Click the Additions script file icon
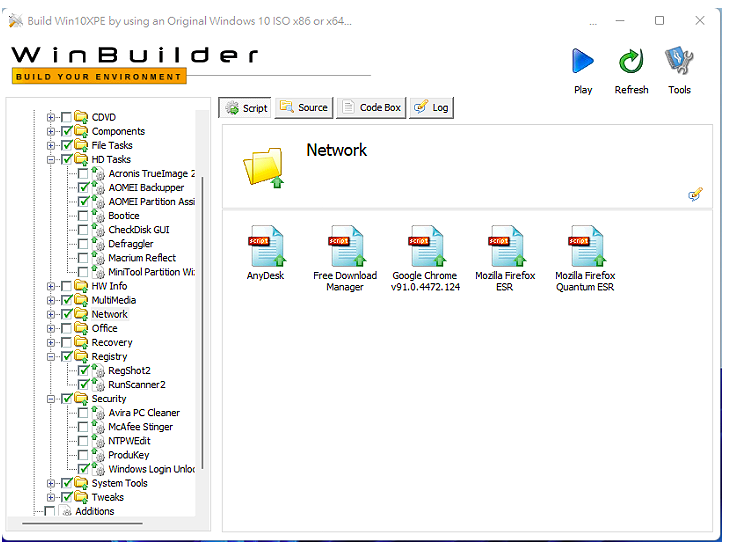Screen dimensions: 732x545 (x=65, y=511)
